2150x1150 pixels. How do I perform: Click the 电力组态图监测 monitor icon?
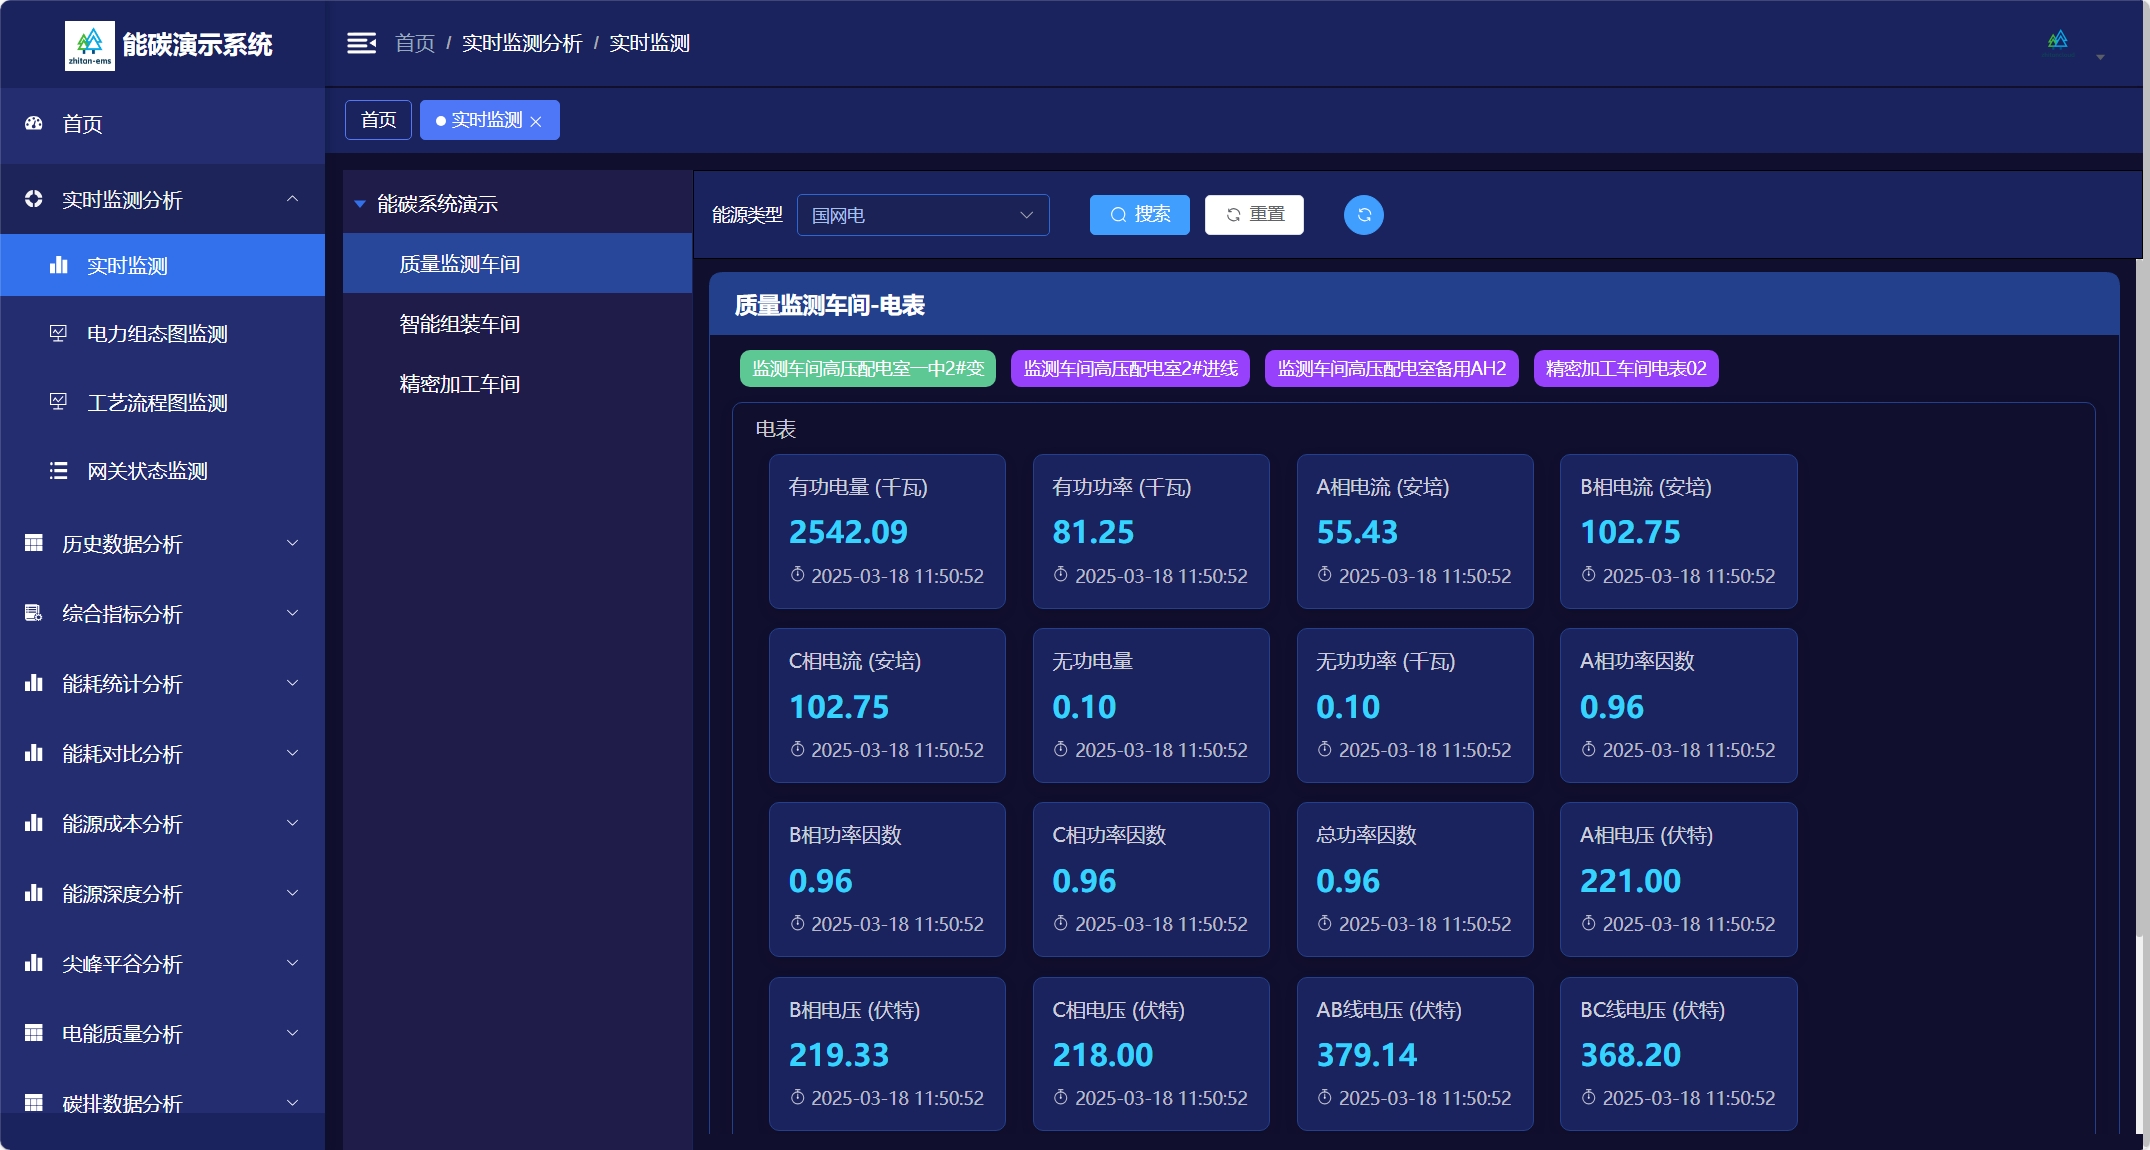coord(59,333)
